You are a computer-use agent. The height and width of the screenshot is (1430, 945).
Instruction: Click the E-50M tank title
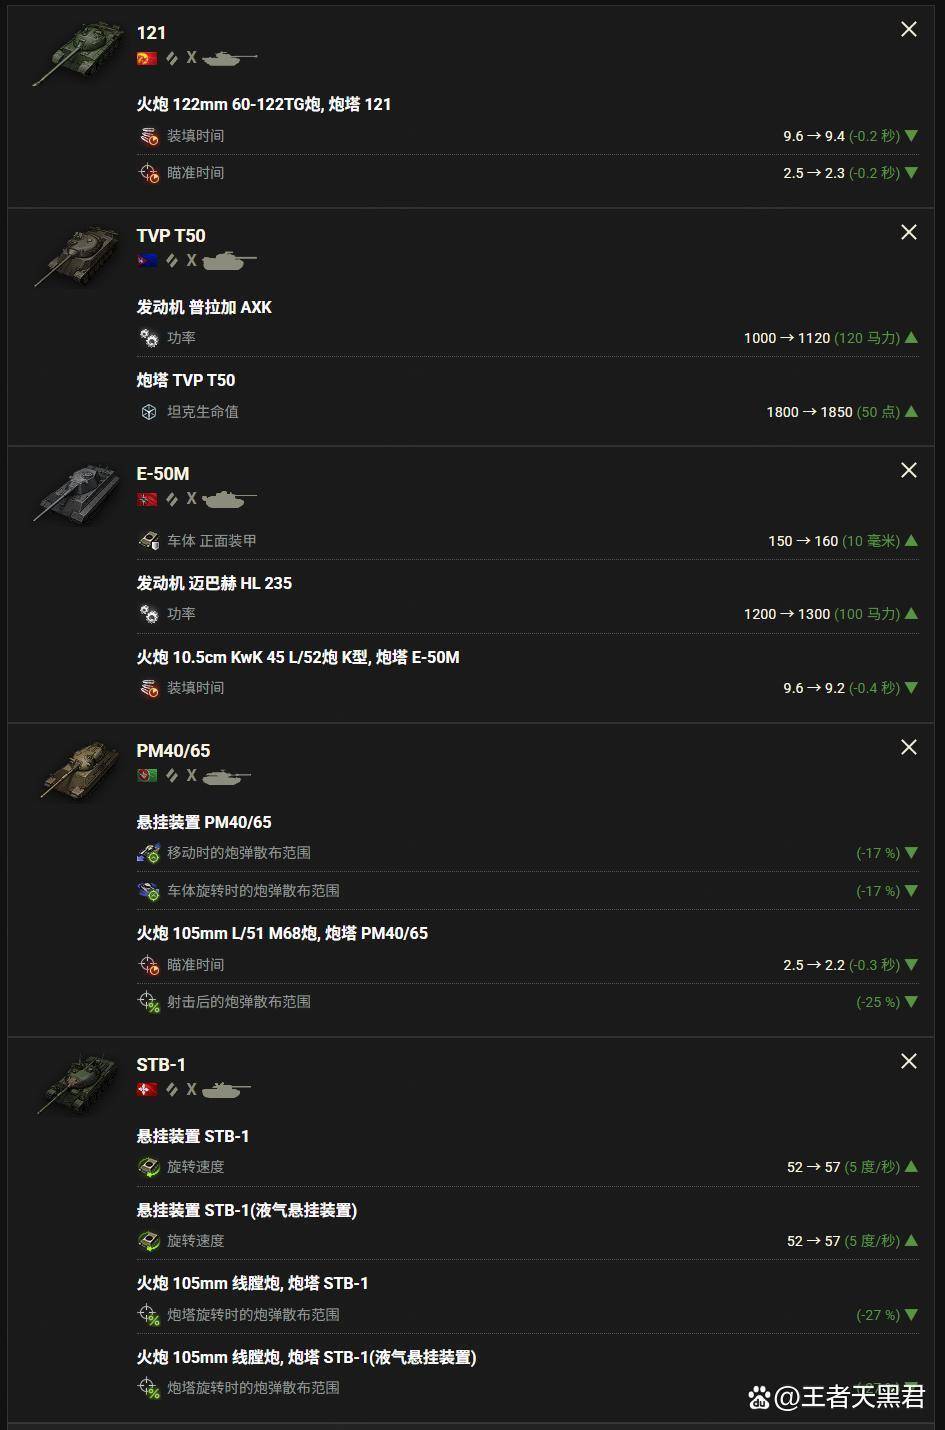click(163, 474)
